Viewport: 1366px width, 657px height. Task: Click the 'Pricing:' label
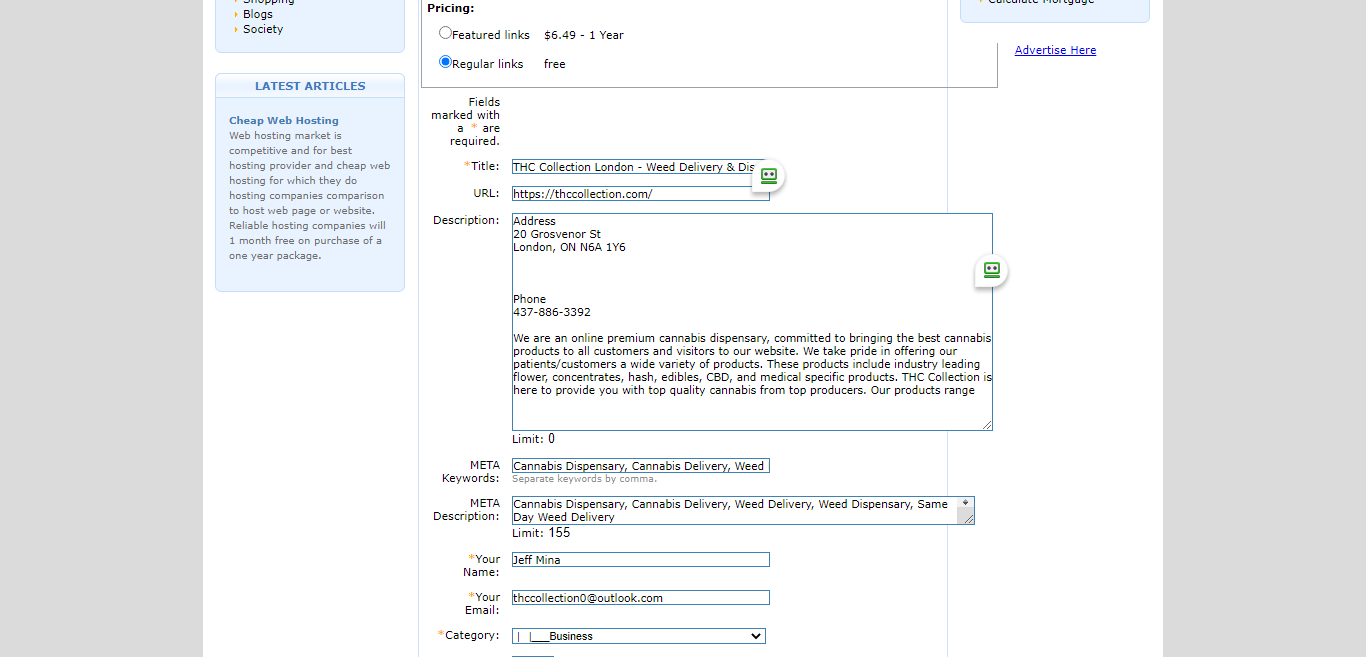pos(451,8)
